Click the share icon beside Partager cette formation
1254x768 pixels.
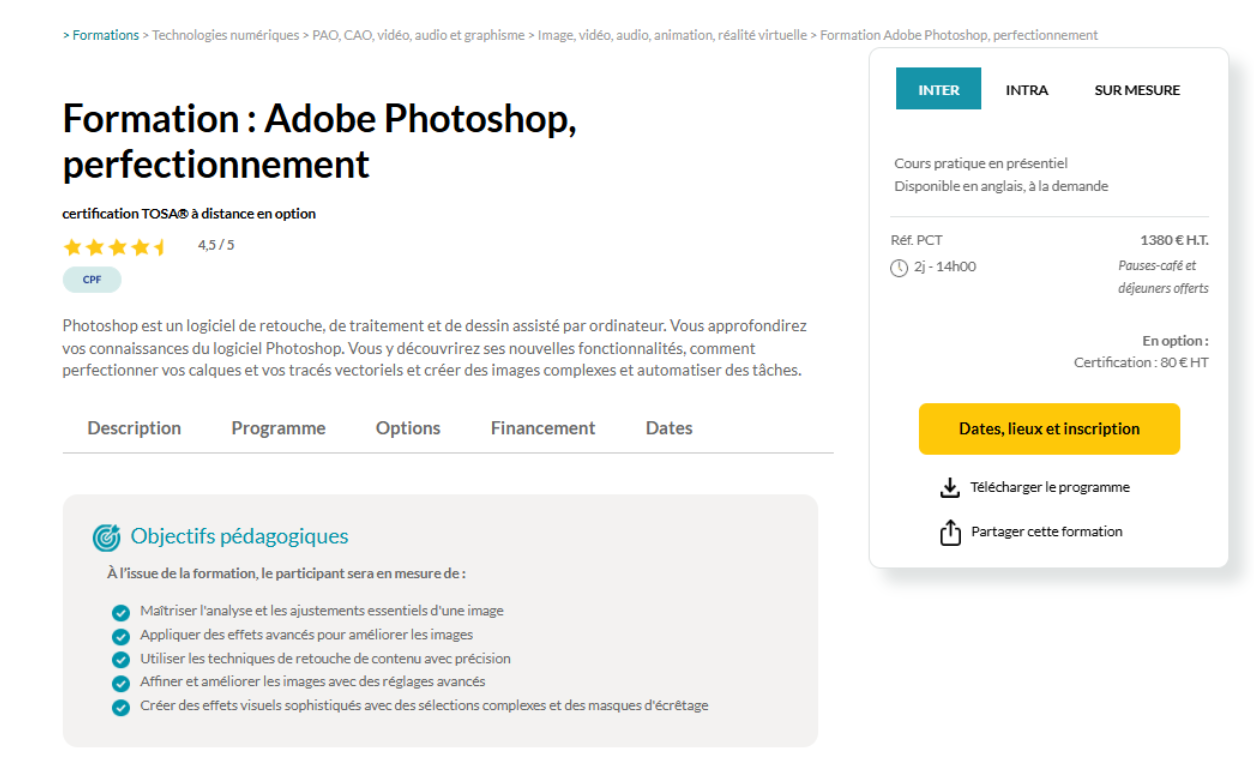950,533
